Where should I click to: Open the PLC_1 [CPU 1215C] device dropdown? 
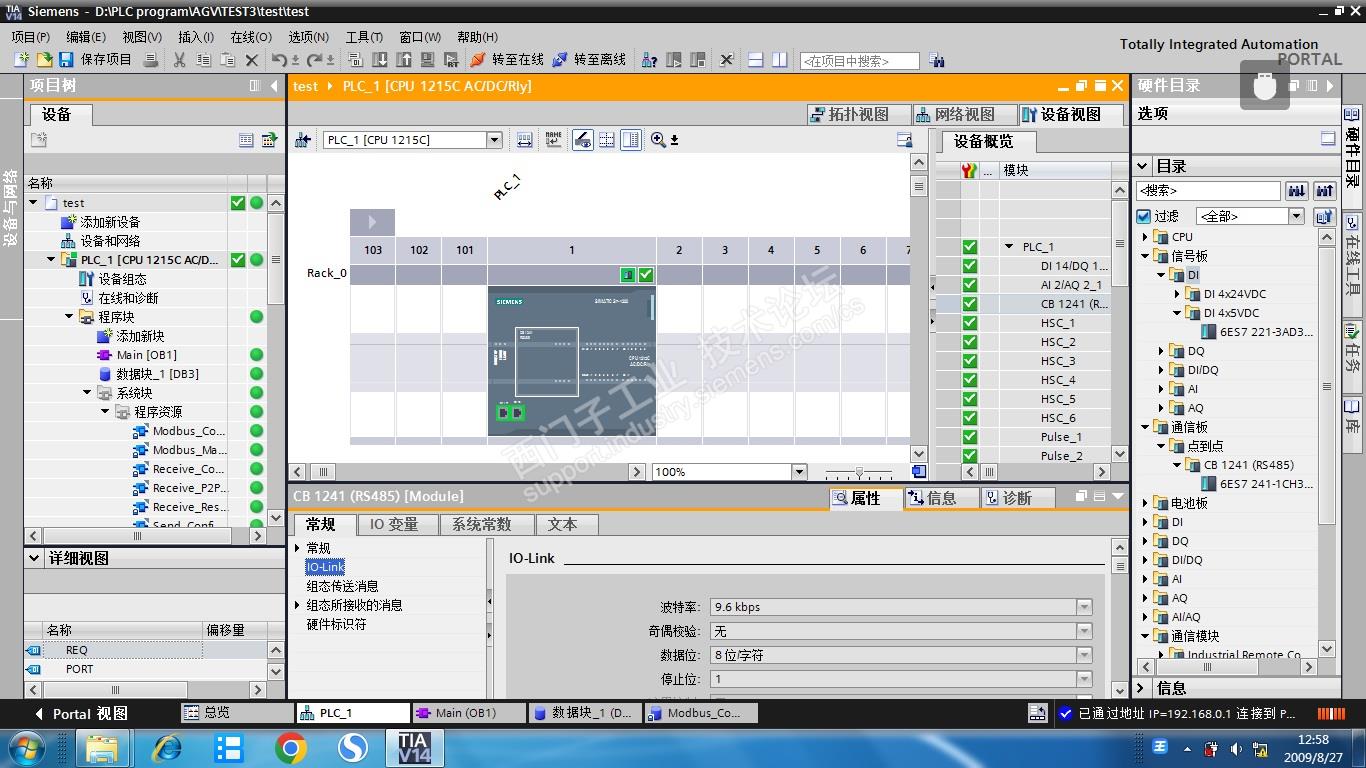click(494, 140)
